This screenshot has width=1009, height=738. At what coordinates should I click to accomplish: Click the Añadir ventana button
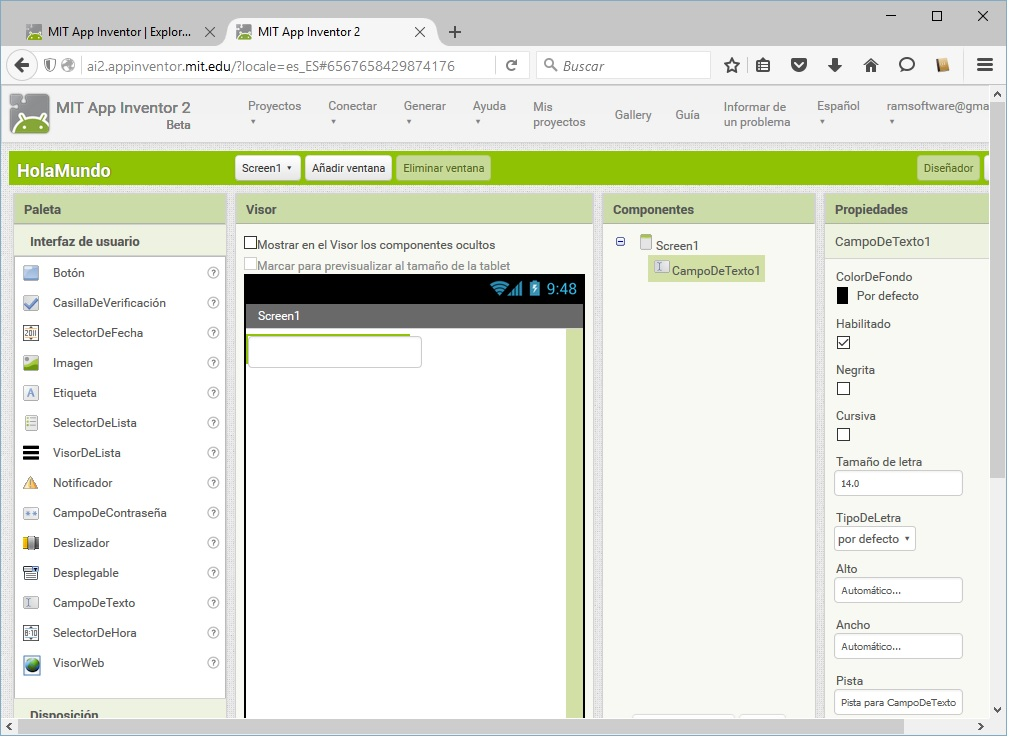(x=348, y=168)
